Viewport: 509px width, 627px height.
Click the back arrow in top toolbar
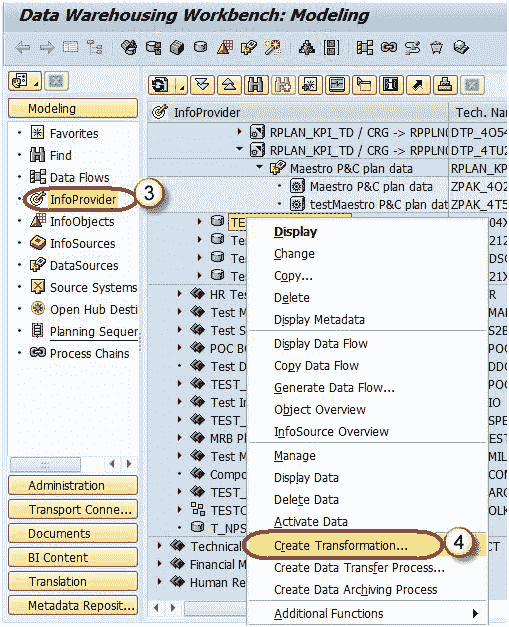(23, 48)
